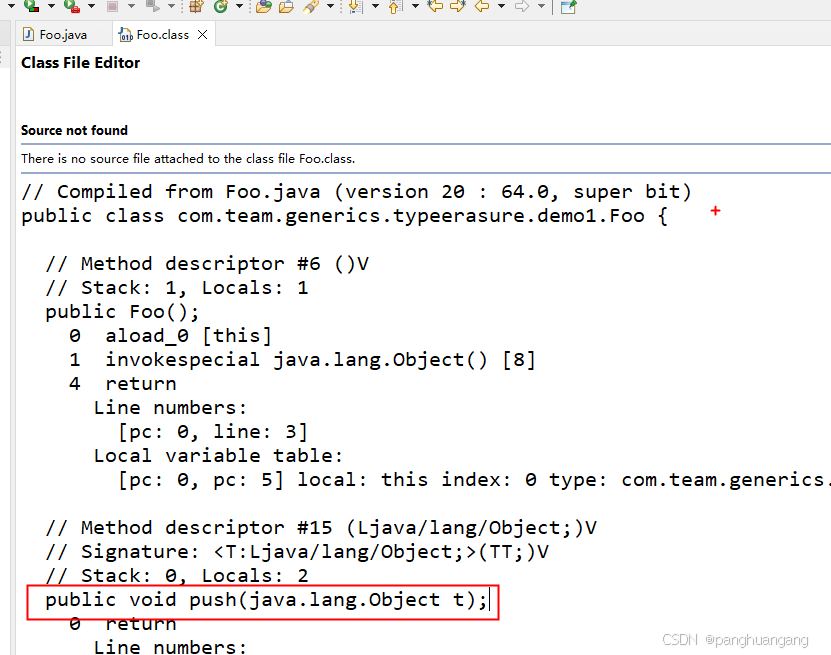Click the 'public Foo();' constructor line

click(x=122, y=312)
